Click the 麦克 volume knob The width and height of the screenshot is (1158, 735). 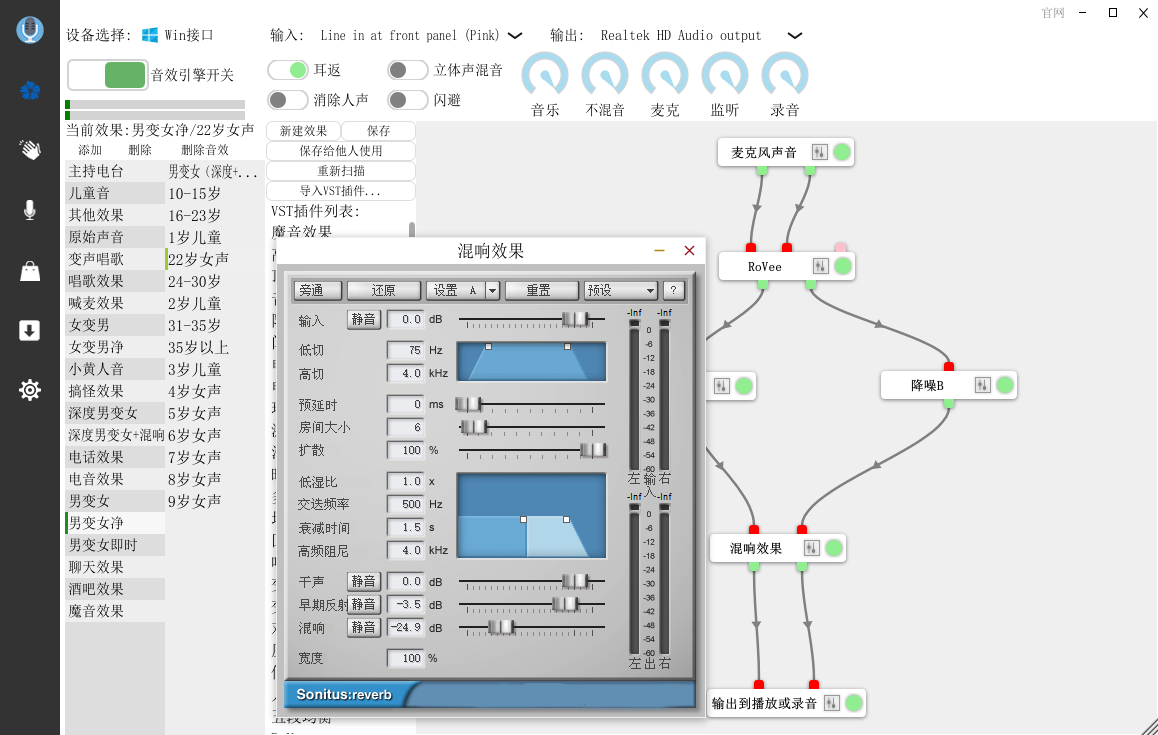665,75
